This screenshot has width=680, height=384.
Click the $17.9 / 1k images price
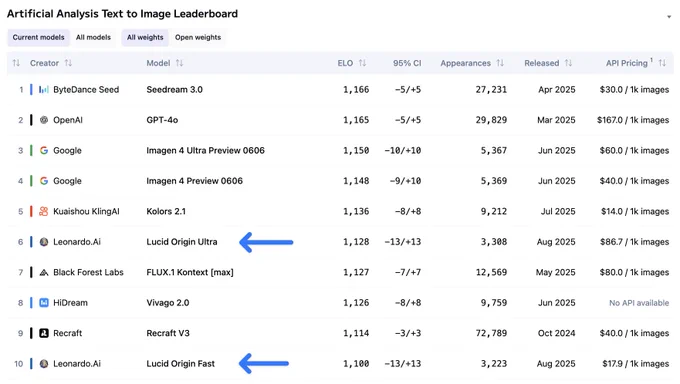pos(636,364)
